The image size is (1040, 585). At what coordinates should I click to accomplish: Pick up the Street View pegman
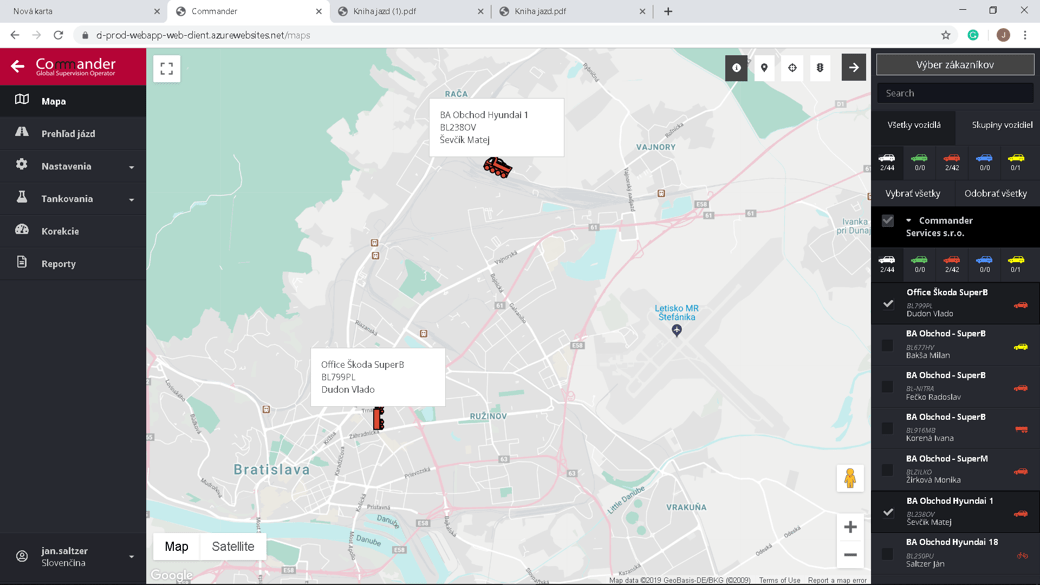[x=850, y=478]
